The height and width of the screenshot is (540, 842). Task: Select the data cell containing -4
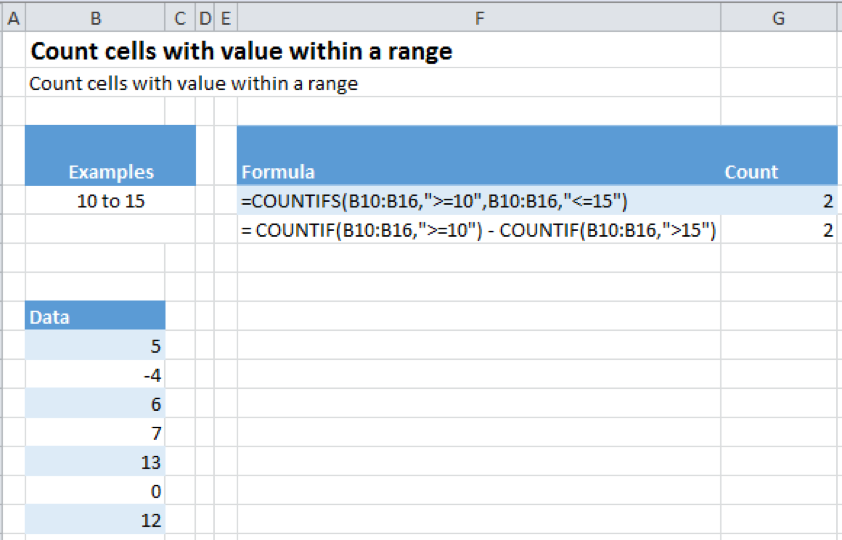click(95, 374)
